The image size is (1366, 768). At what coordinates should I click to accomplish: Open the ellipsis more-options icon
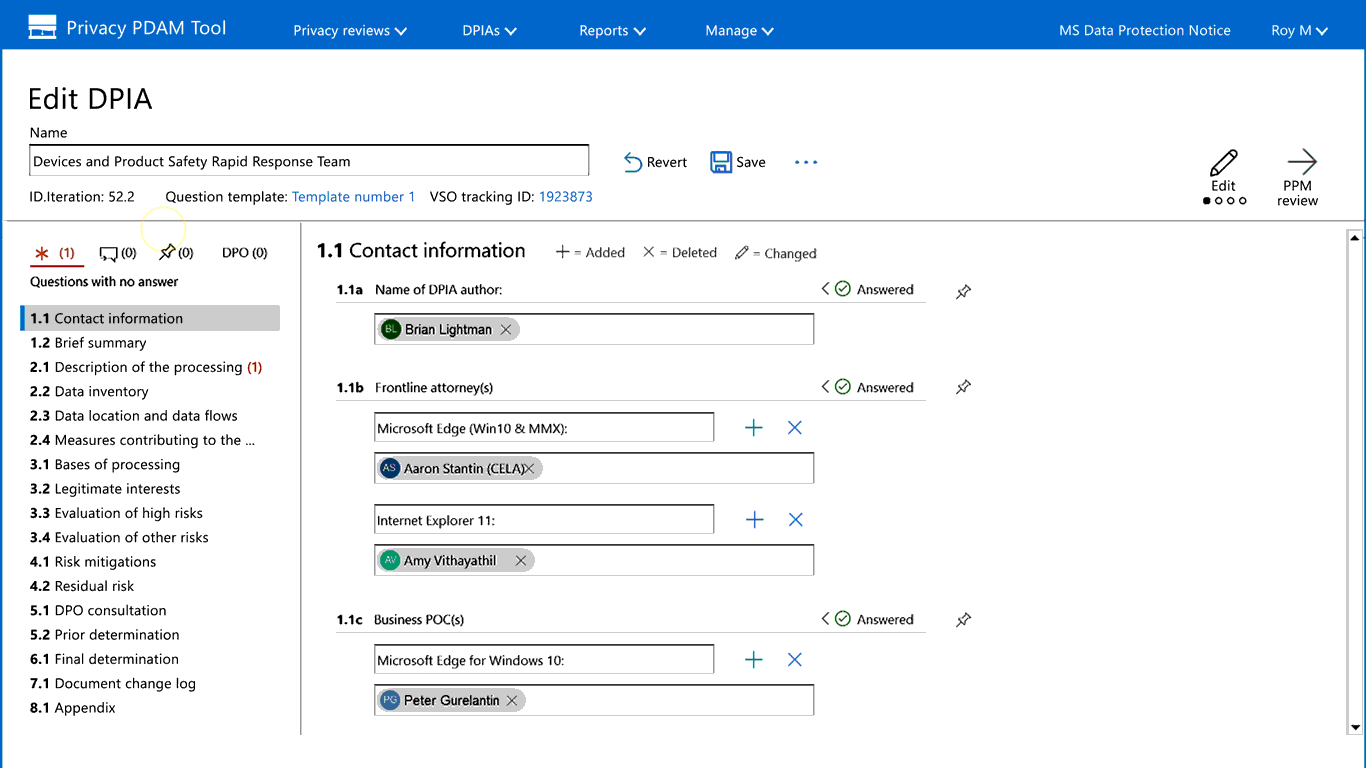(806, 162)
